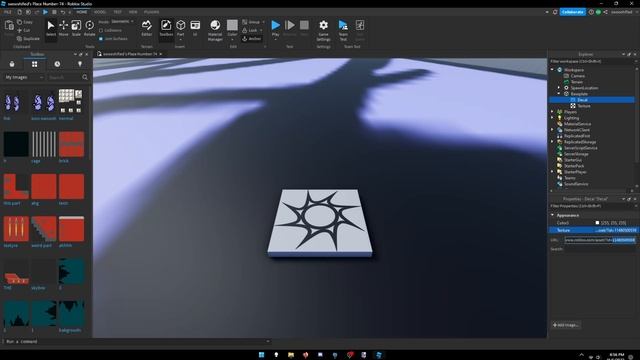Switch to the MODEL ribbon tab

[x=100, y=12]
